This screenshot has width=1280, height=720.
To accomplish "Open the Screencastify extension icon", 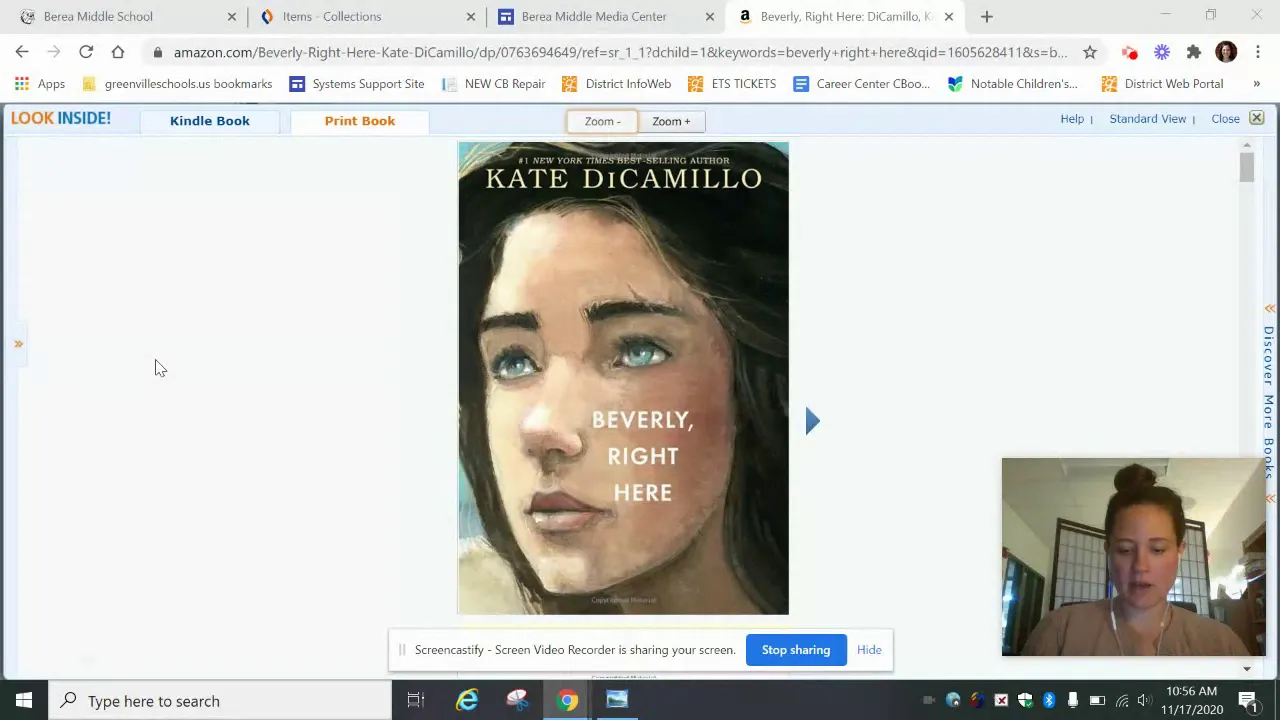I will point(1130,52).
